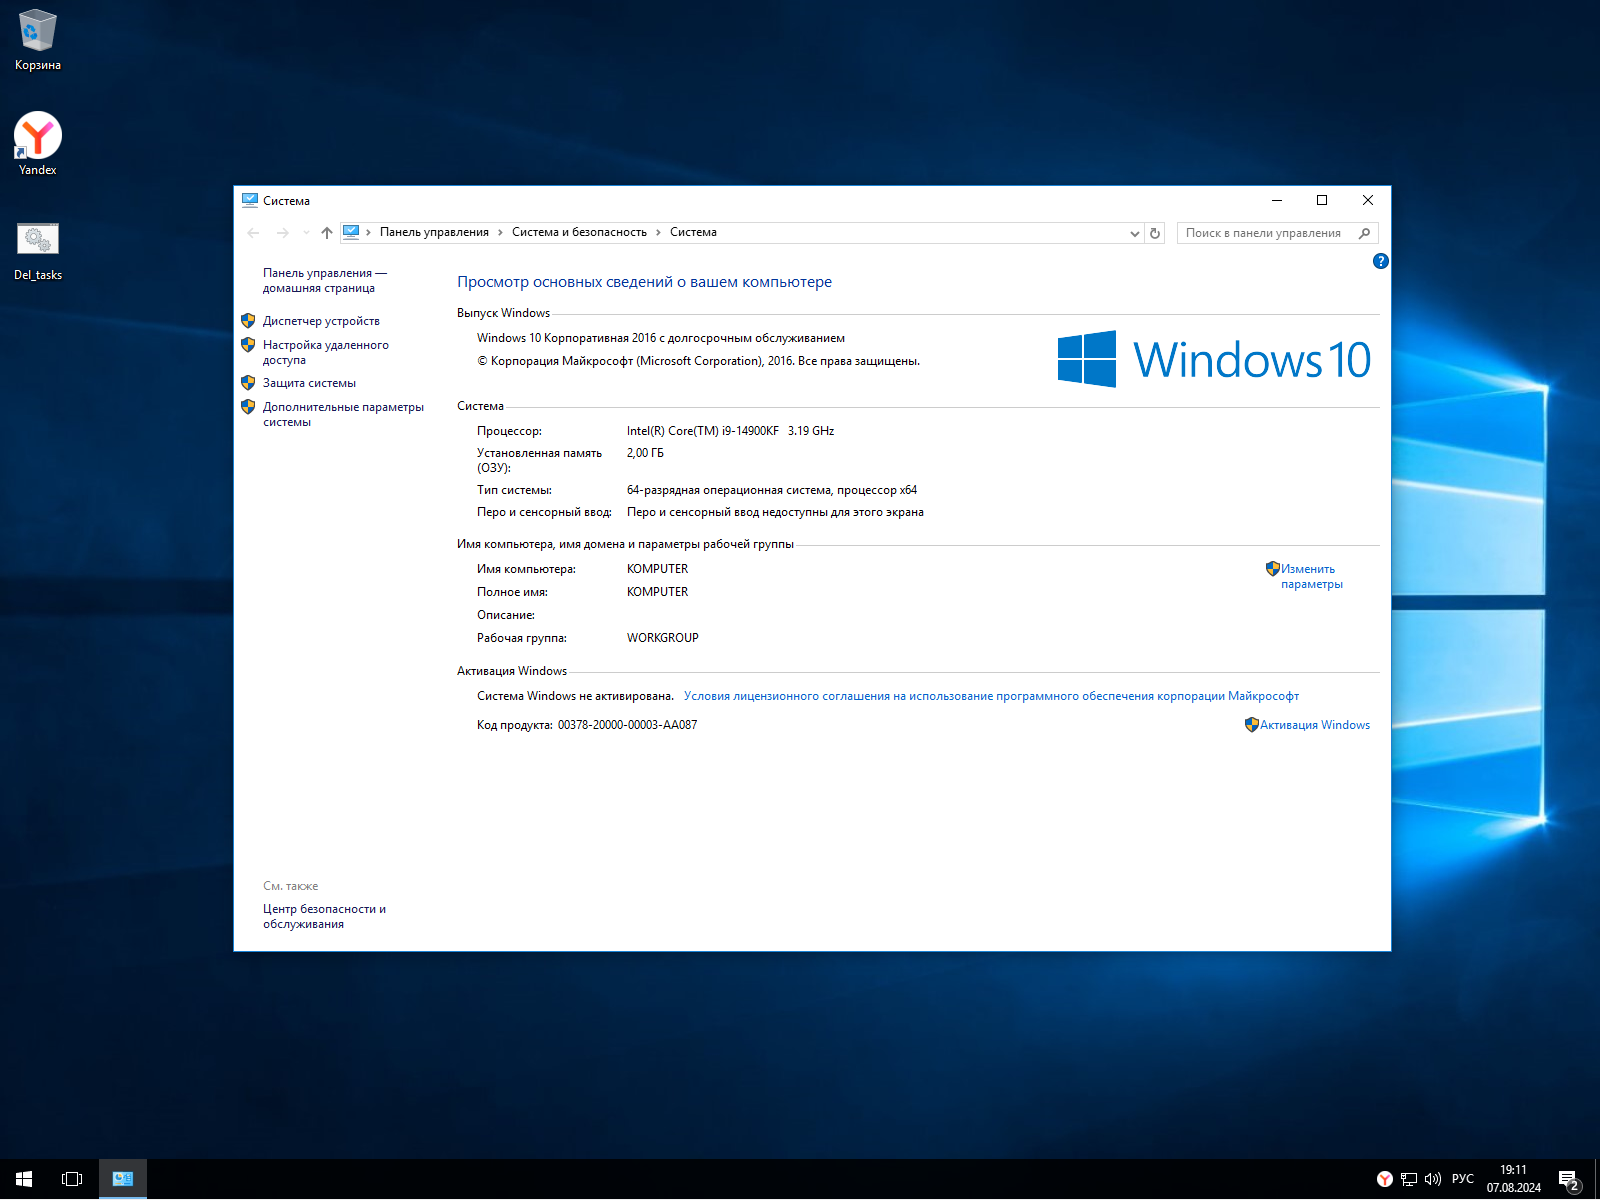Screen dimensions: 1600x1200
Task: Click Система и безопасность breadcrumb
Action: 579,232
